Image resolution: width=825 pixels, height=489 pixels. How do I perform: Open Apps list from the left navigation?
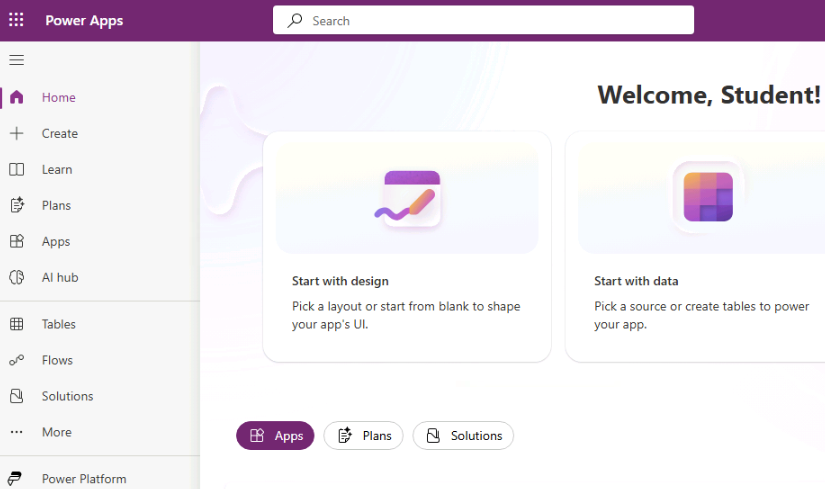(x=100, y=241)
